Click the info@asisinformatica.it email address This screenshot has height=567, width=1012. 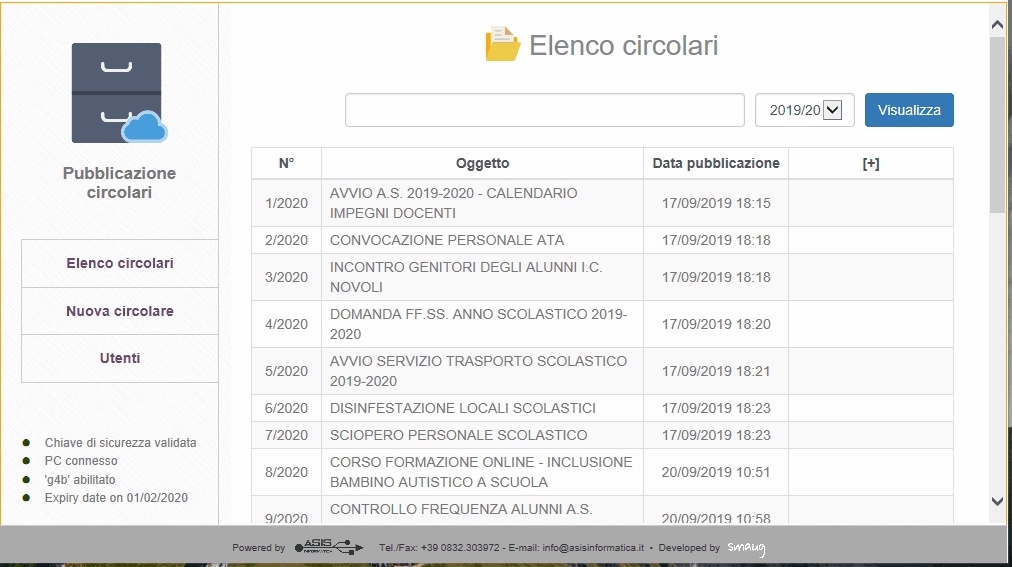(x=593, y=548)
